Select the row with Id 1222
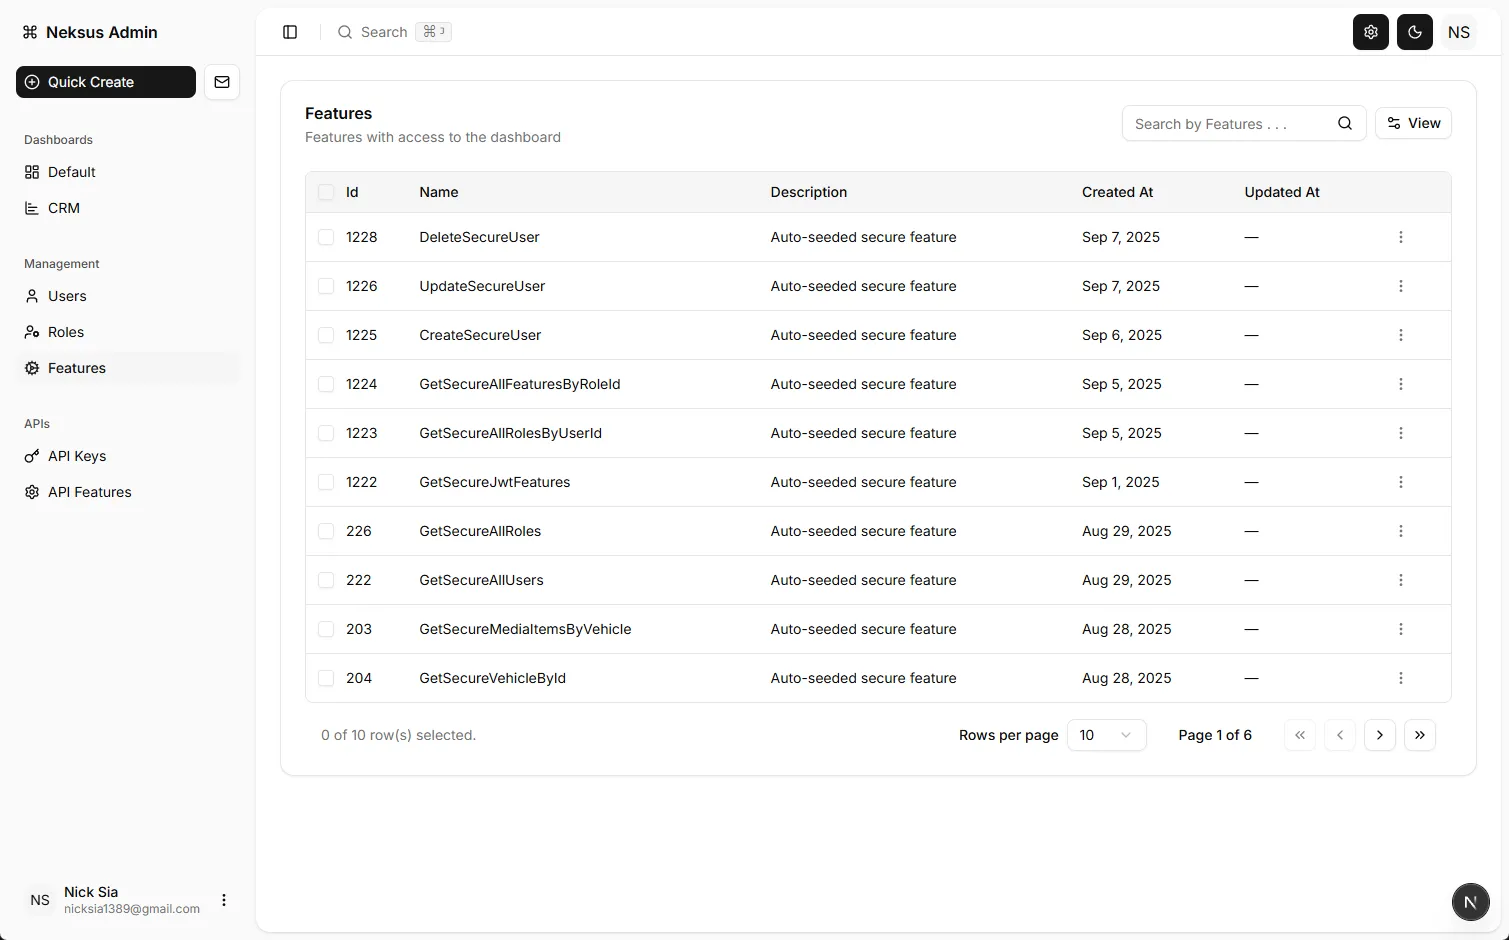This screenshot has width=1509, height=940. click(x=326, y=482)
